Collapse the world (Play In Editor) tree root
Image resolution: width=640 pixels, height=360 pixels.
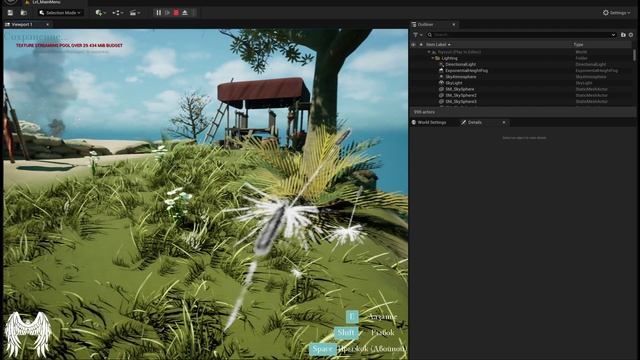pyautogui.click(x=429, y=52)
